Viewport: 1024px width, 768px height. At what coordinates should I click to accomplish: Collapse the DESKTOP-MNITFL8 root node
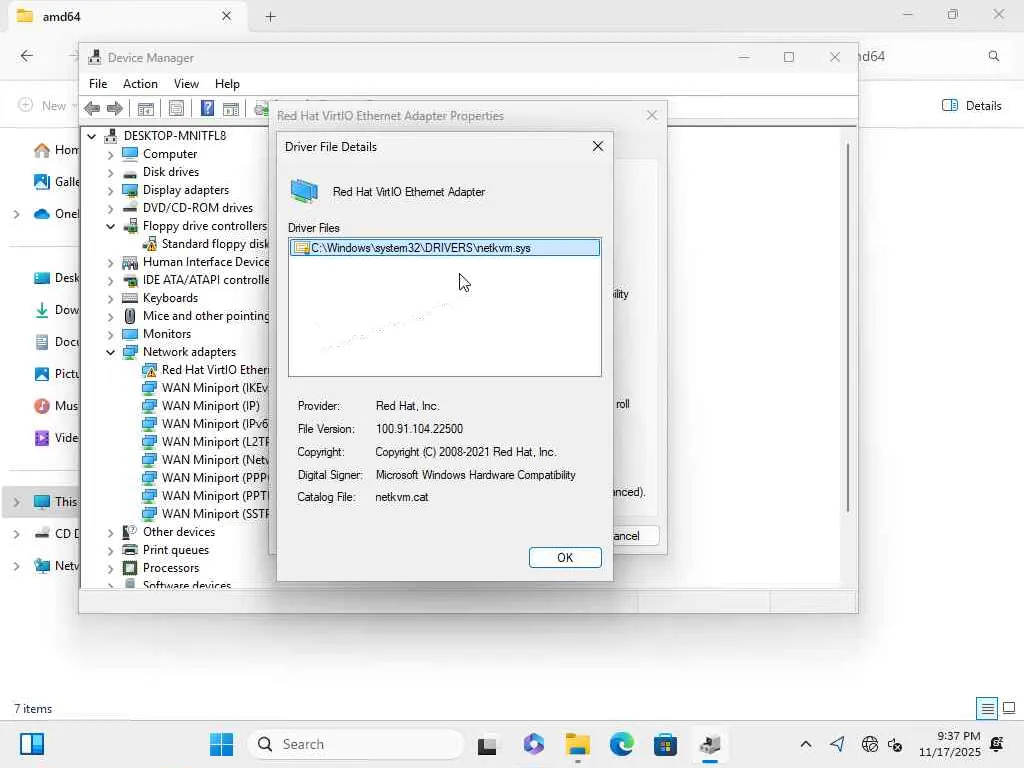tap(92, 136)
